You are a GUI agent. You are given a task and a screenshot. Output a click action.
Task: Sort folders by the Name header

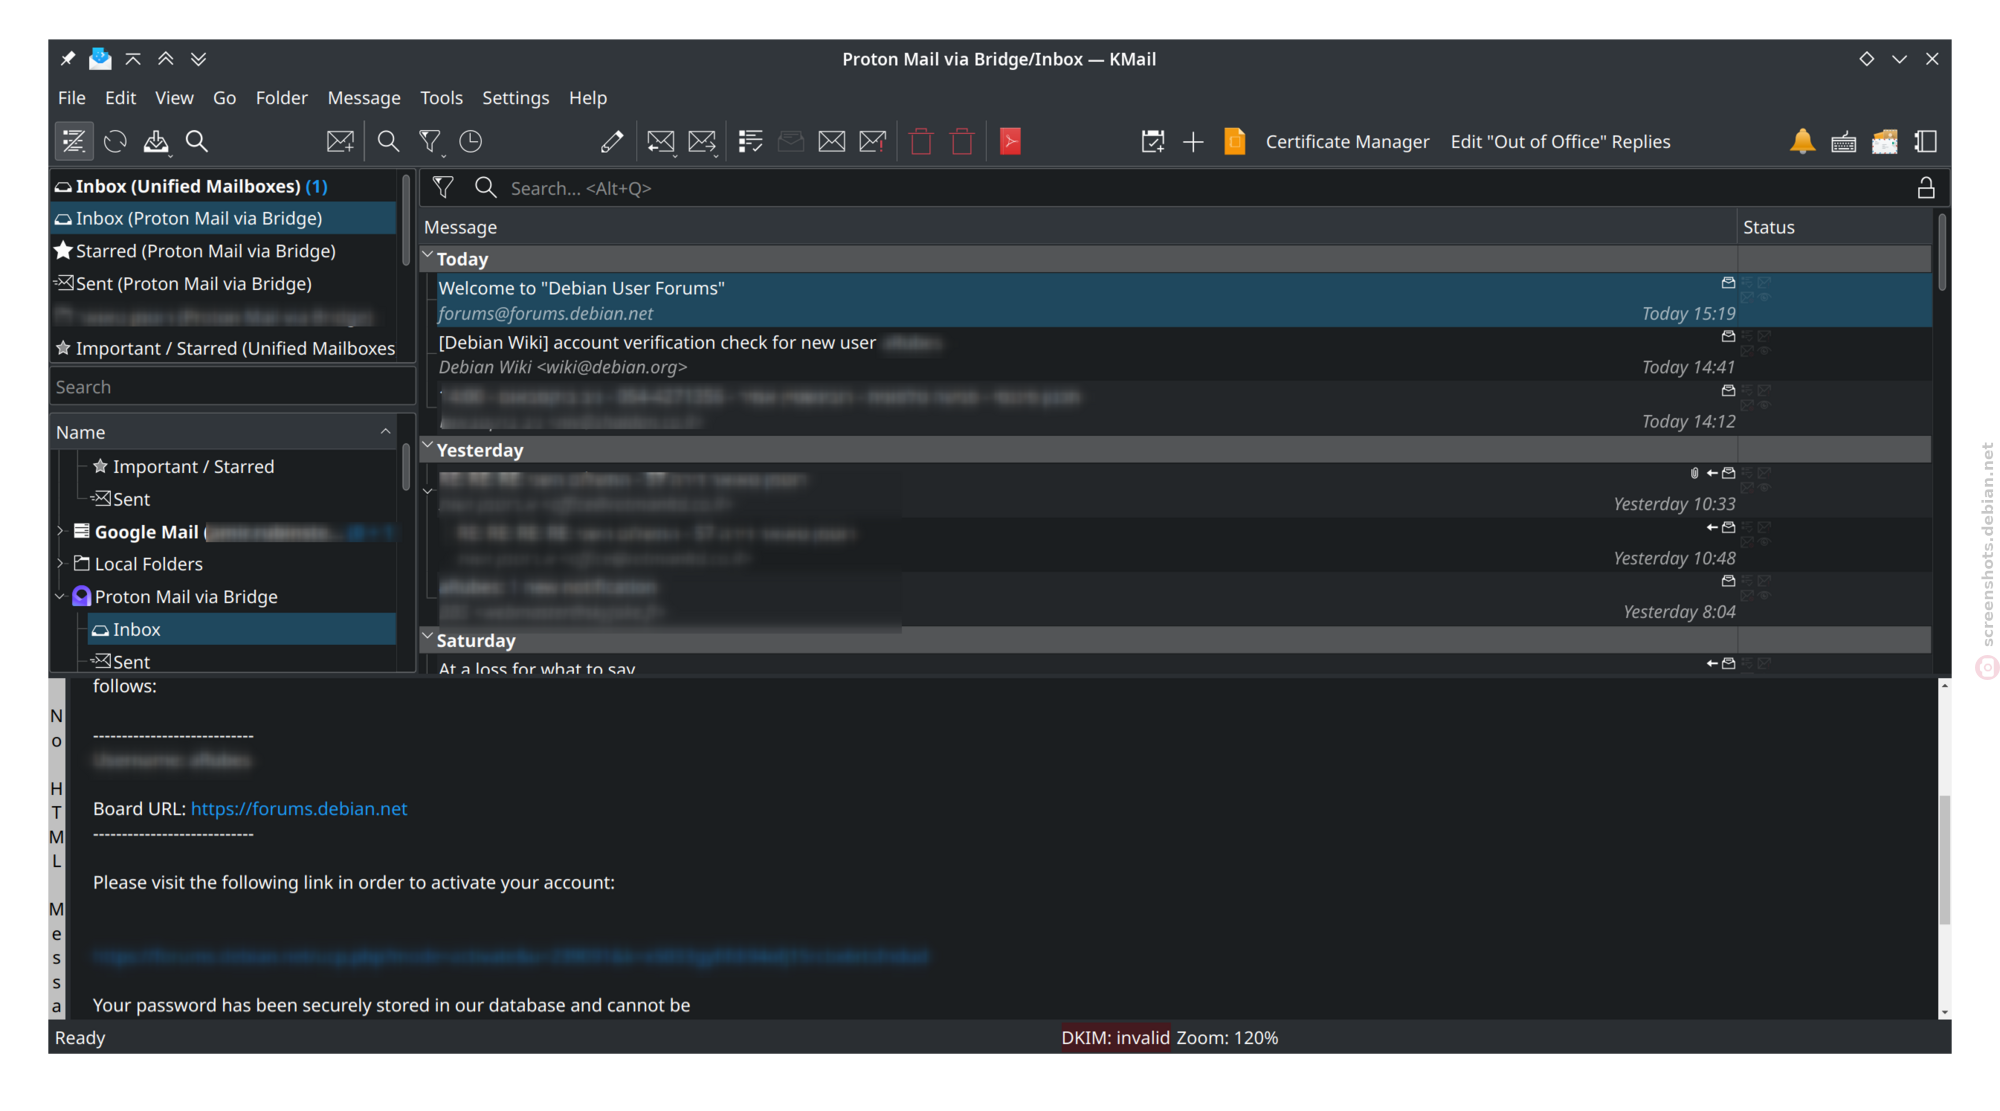pyautogui.click(x=224, y=432)
